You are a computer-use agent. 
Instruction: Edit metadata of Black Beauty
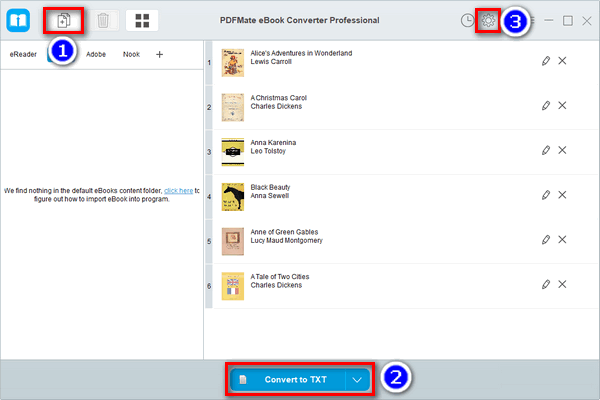tap(546, 195)
